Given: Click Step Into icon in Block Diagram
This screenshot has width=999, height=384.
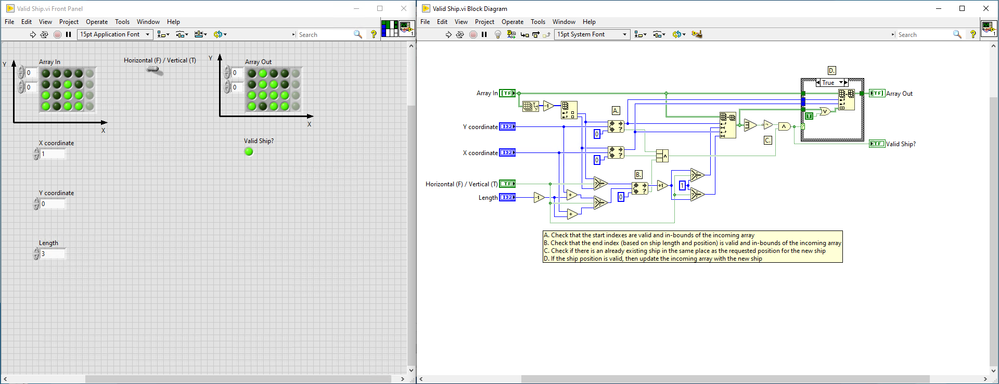Looking at the screenshot, I should tap(525, 34).
